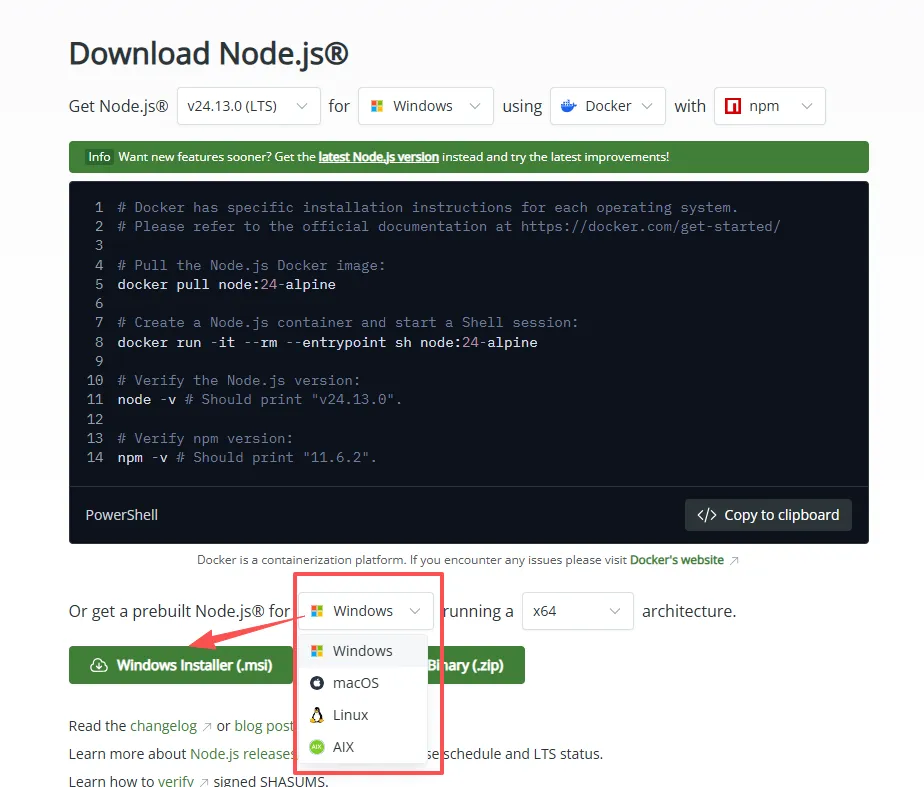Select AIX in the open OS list

[363, 746]
